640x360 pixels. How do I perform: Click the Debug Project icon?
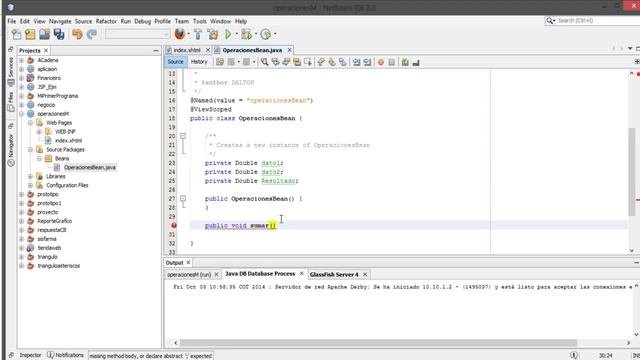pyautogui.click(x=246, y=34)
